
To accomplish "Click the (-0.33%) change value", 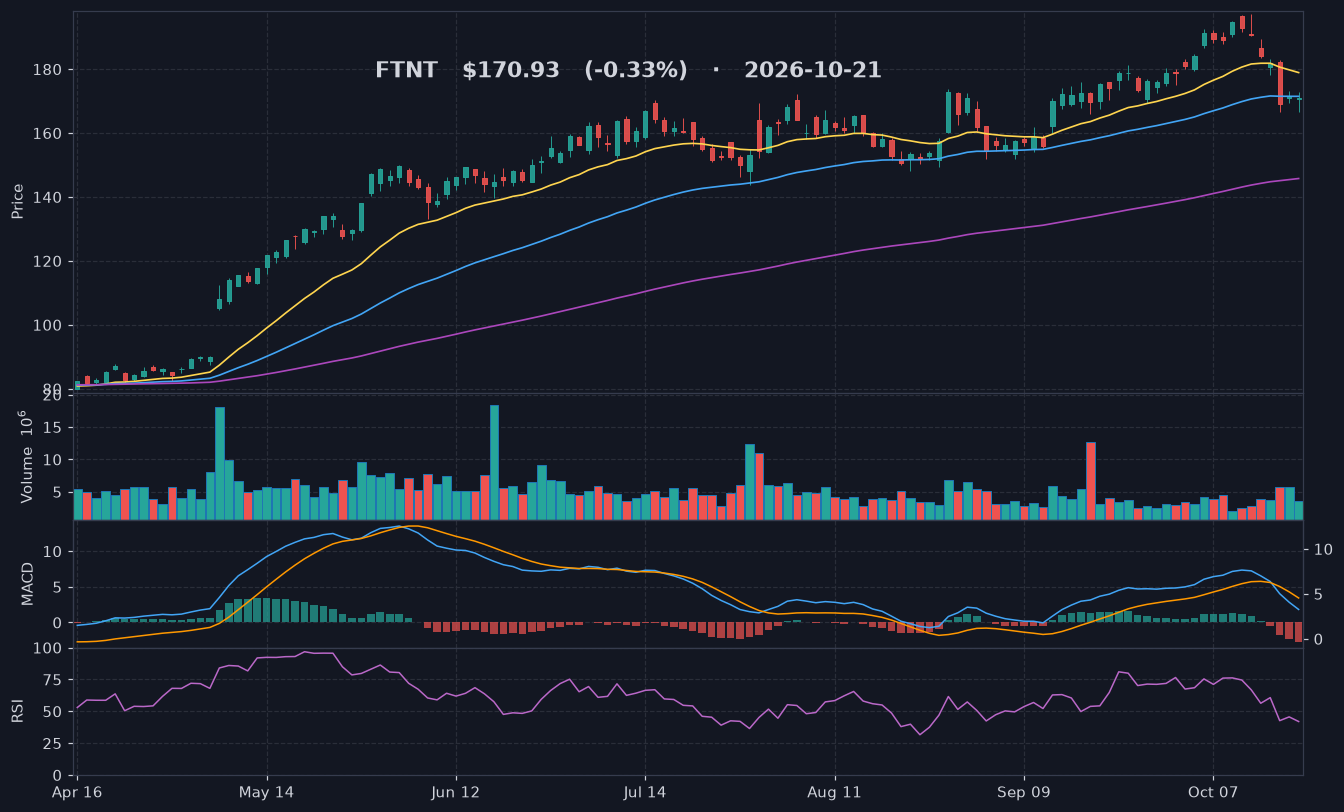I will pos(636,70).
